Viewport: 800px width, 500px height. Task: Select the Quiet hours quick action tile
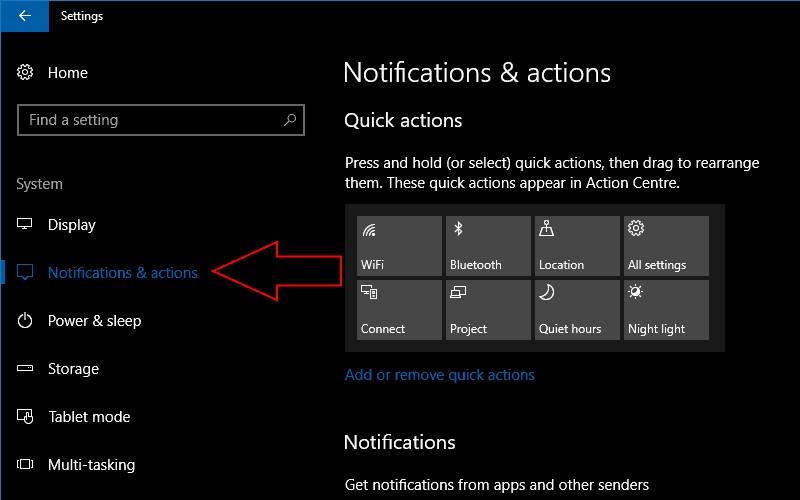(577, 310)
